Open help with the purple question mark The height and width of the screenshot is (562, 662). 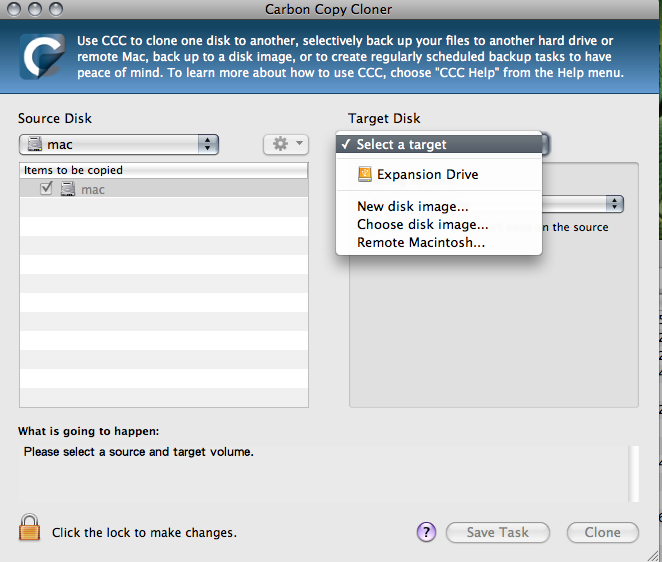[x=426, y=532]
